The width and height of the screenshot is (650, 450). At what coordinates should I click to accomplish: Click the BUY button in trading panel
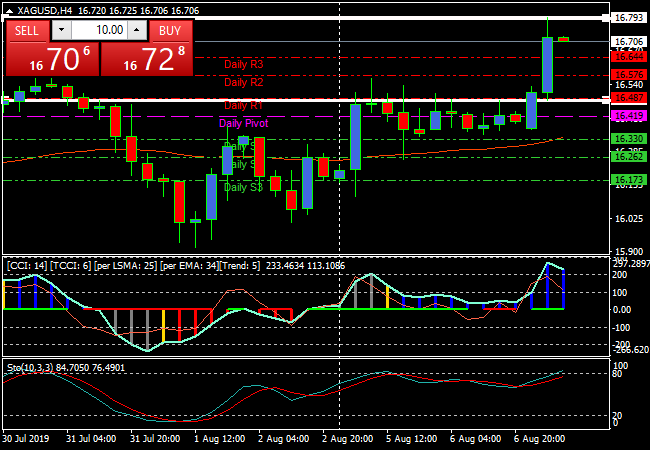170,30
